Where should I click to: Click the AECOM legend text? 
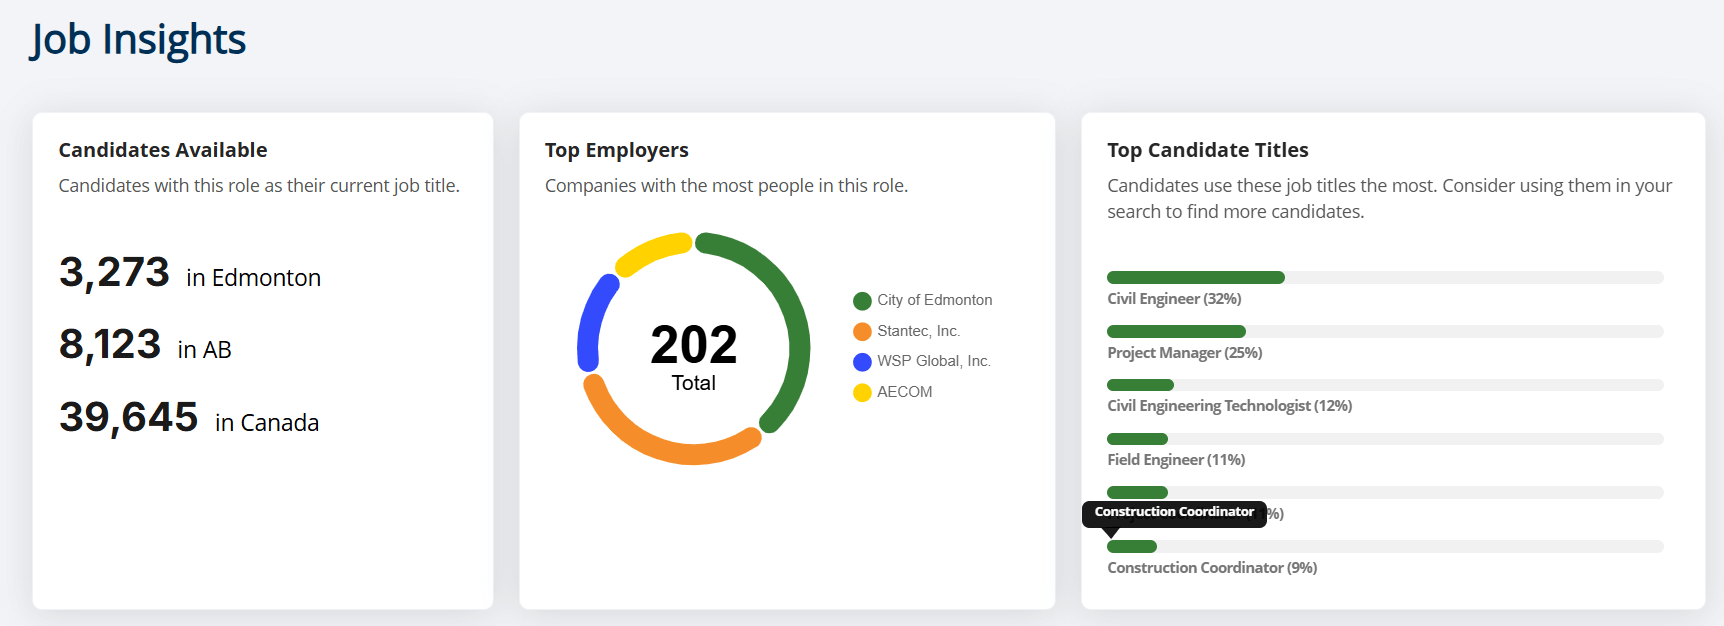(x=904, y=392)
